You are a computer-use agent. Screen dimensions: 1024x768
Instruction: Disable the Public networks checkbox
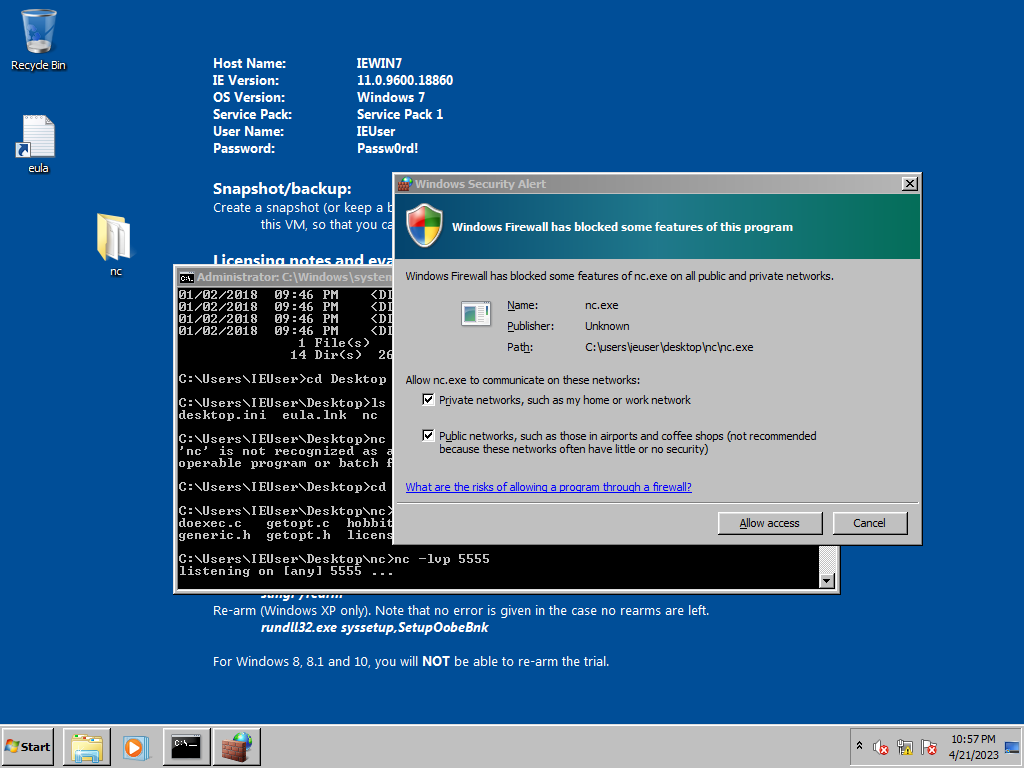tap(428, 435)
